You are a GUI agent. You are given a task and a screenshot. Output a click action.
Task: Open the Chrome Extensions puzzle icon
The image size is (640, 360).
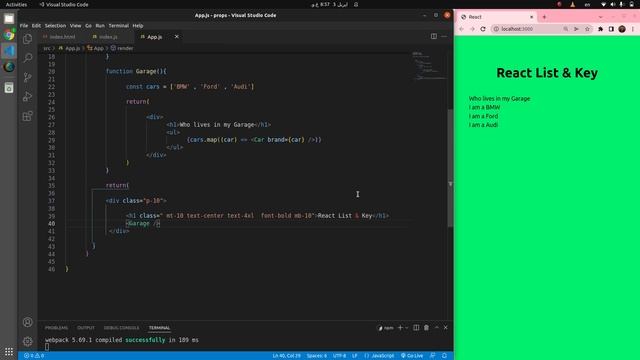tap(600, 29)
